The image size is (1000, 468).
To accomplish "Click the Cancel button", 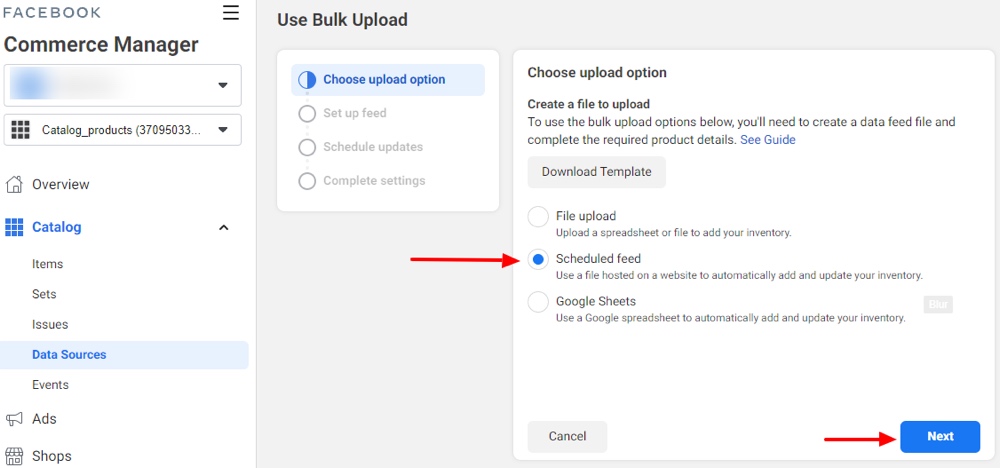I will 568,437.
